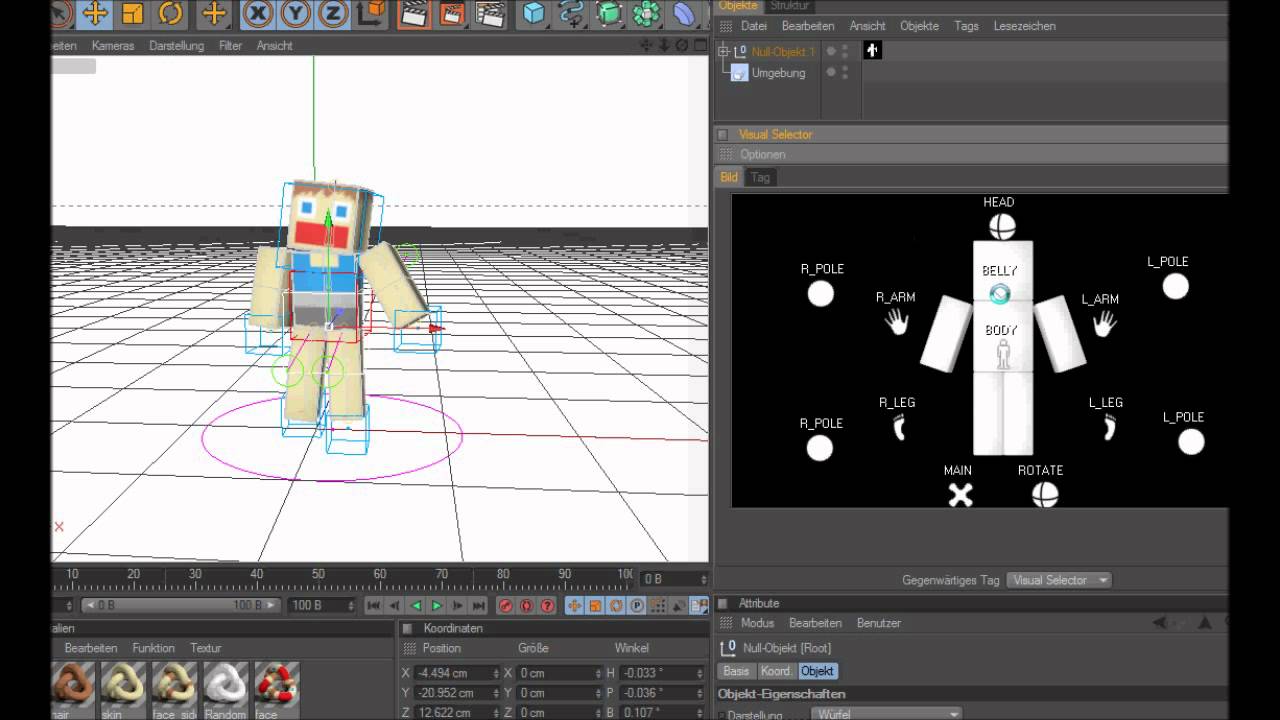Open Benutzer menu in Attribute manager
This screenshot has width=1280, height=720.
879,623
